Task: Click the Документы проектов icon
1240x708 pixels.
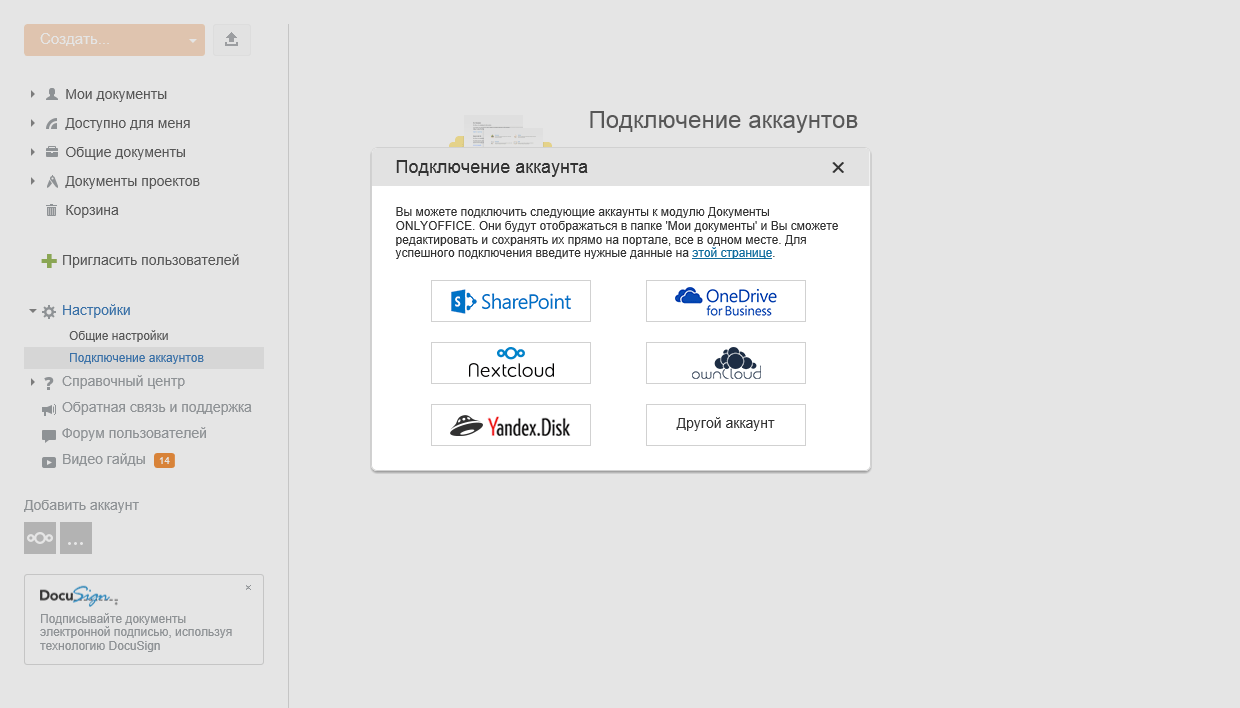Action: click(52, 181)
